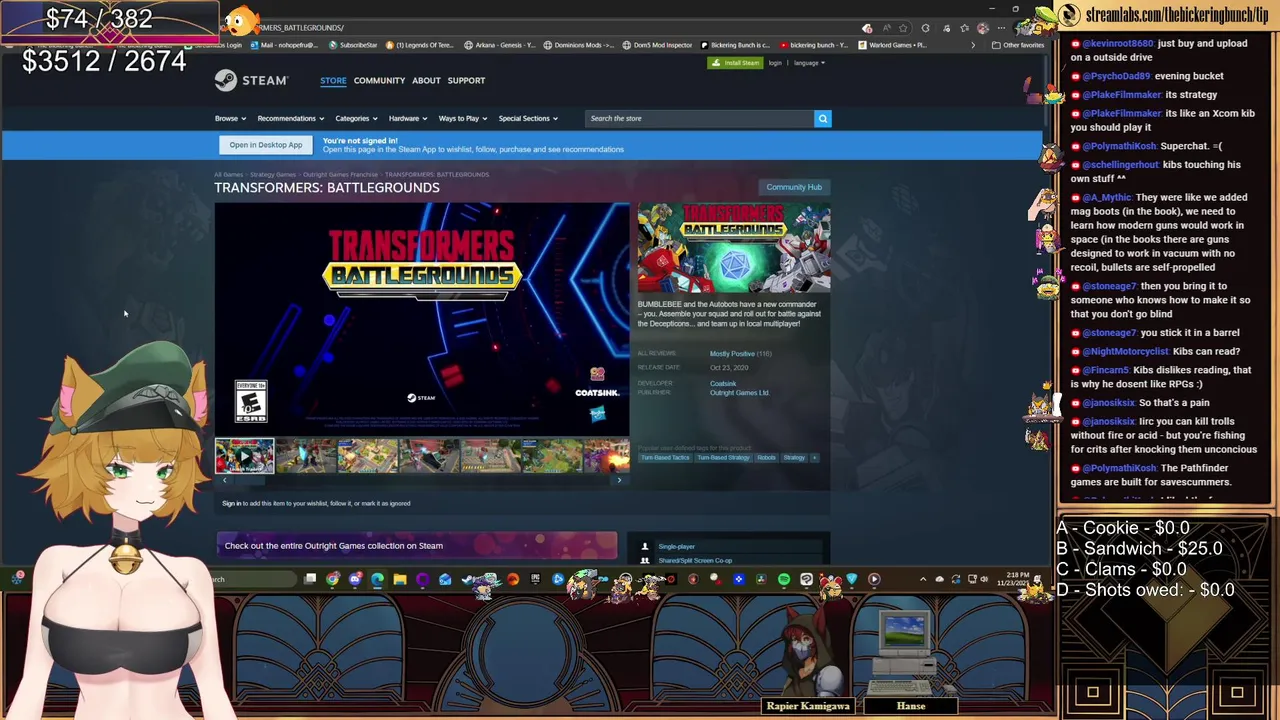Viewport: 1280px width, 720px height.
Task: Open the Dom5 Mod Inspector bookmark
Action: point(657,45)
